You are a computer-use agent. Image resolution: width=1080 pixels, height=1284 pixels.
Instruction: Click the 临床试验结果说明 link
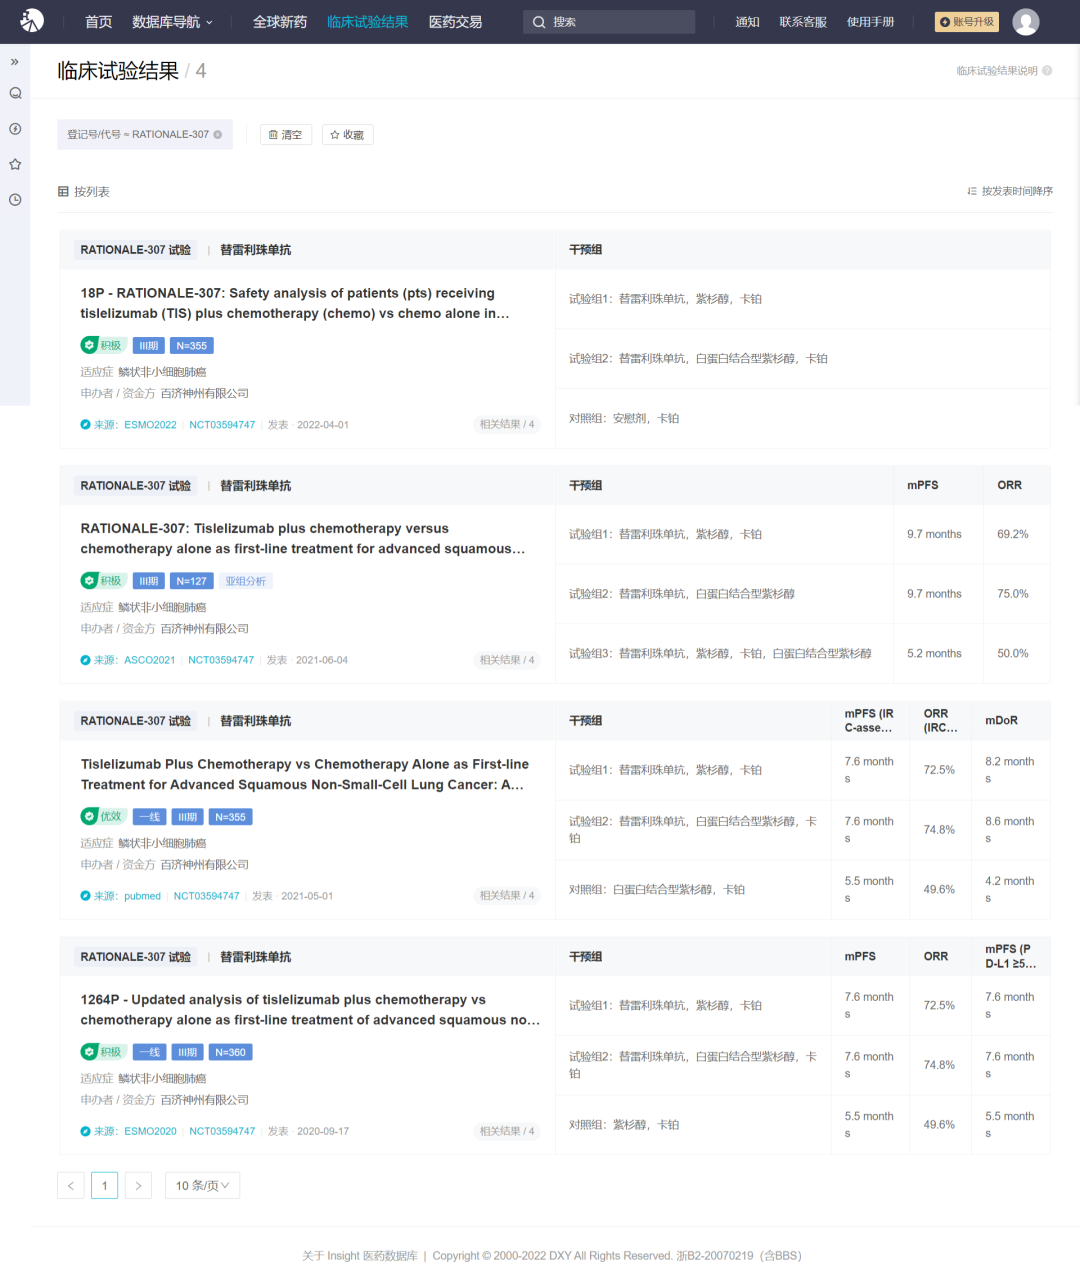[x=996, y=71]
